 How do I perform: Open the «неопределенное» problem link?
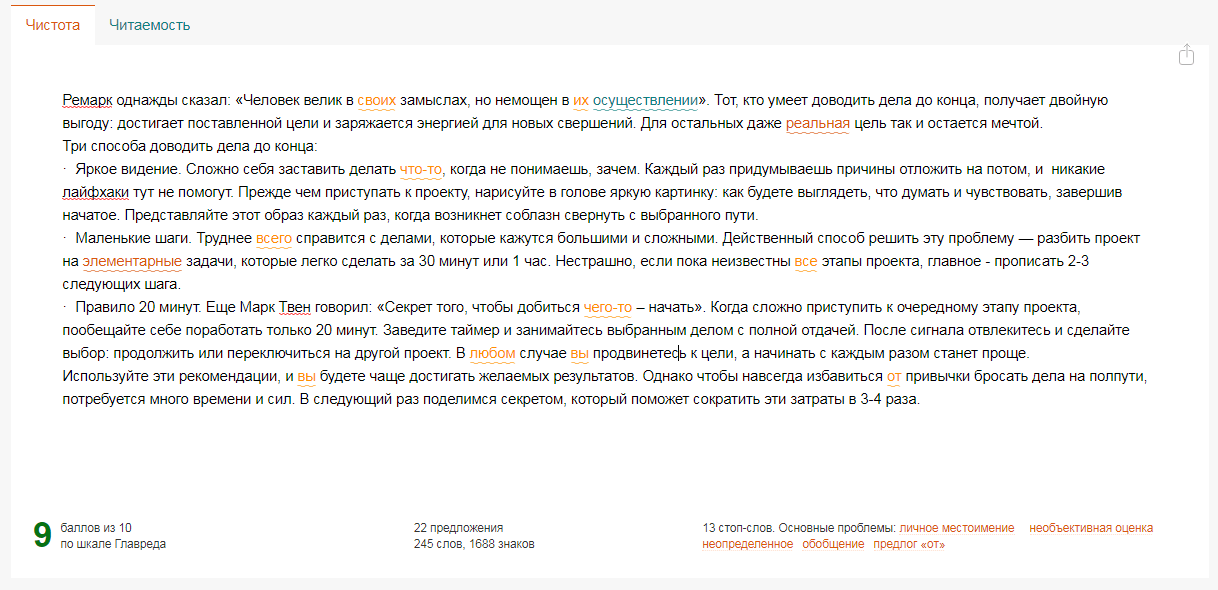(748, 544)
